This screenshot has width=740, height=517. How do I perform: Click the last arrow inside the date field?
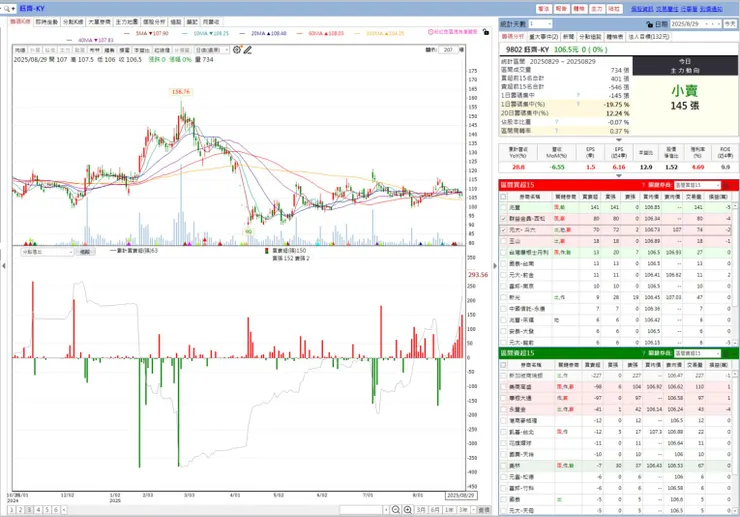tap(719, 24)
